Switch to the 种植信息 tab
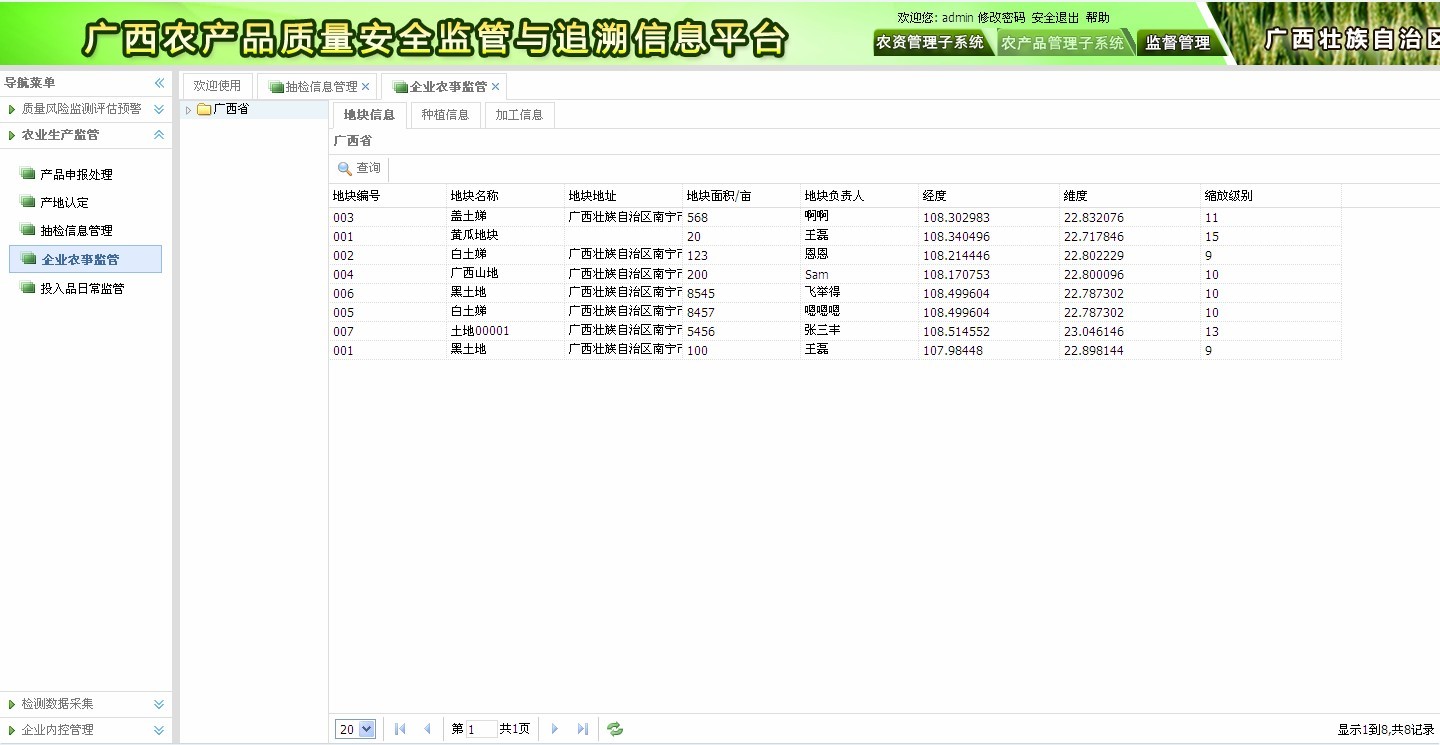 coord(445,115)
